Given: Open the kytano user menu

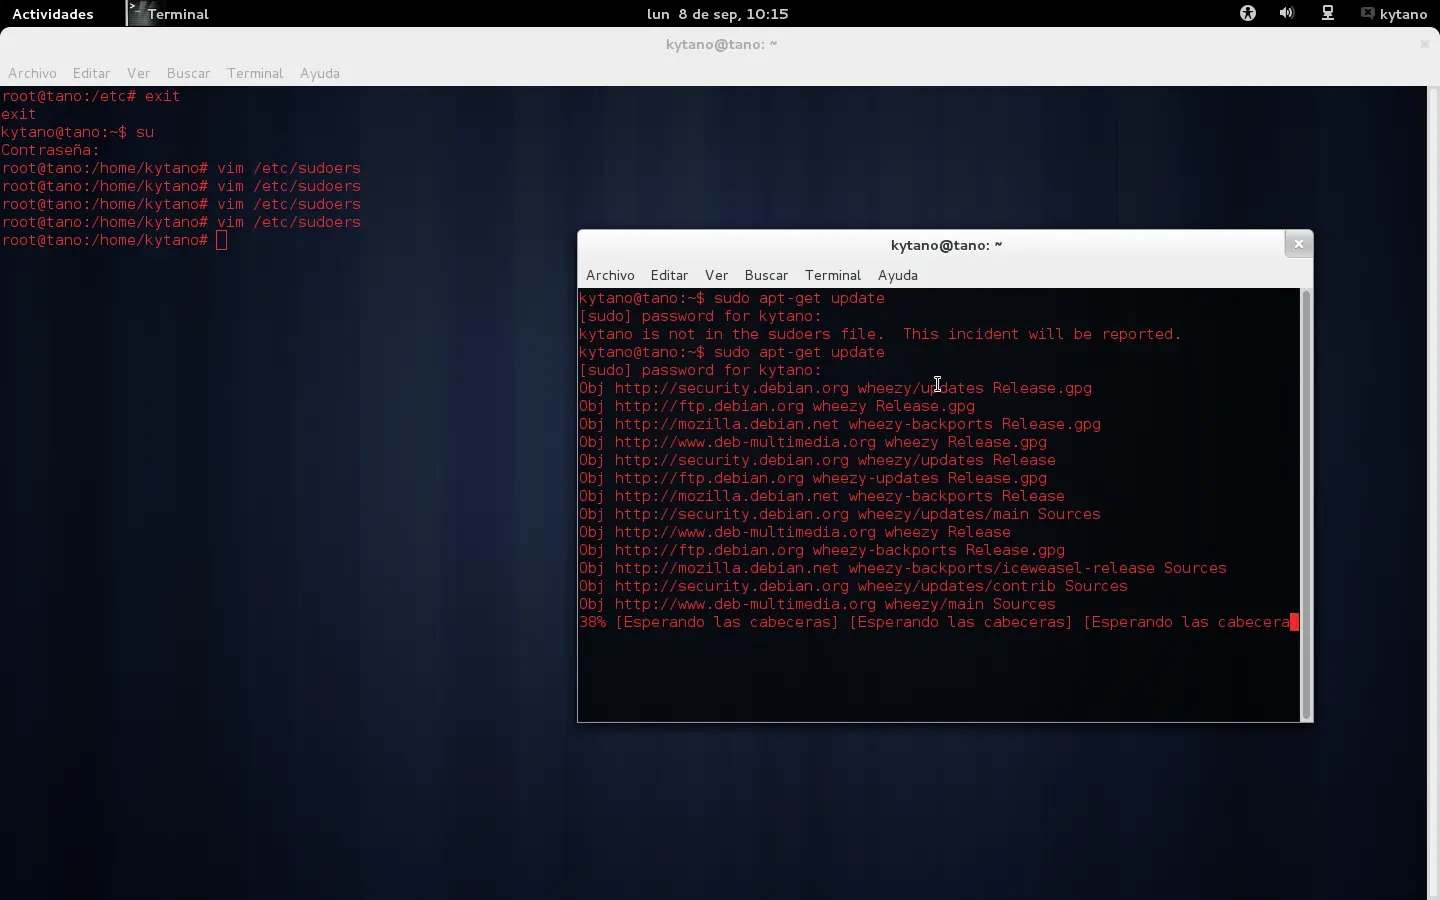Looking at the screenshot, I should tap(1394, 14).
